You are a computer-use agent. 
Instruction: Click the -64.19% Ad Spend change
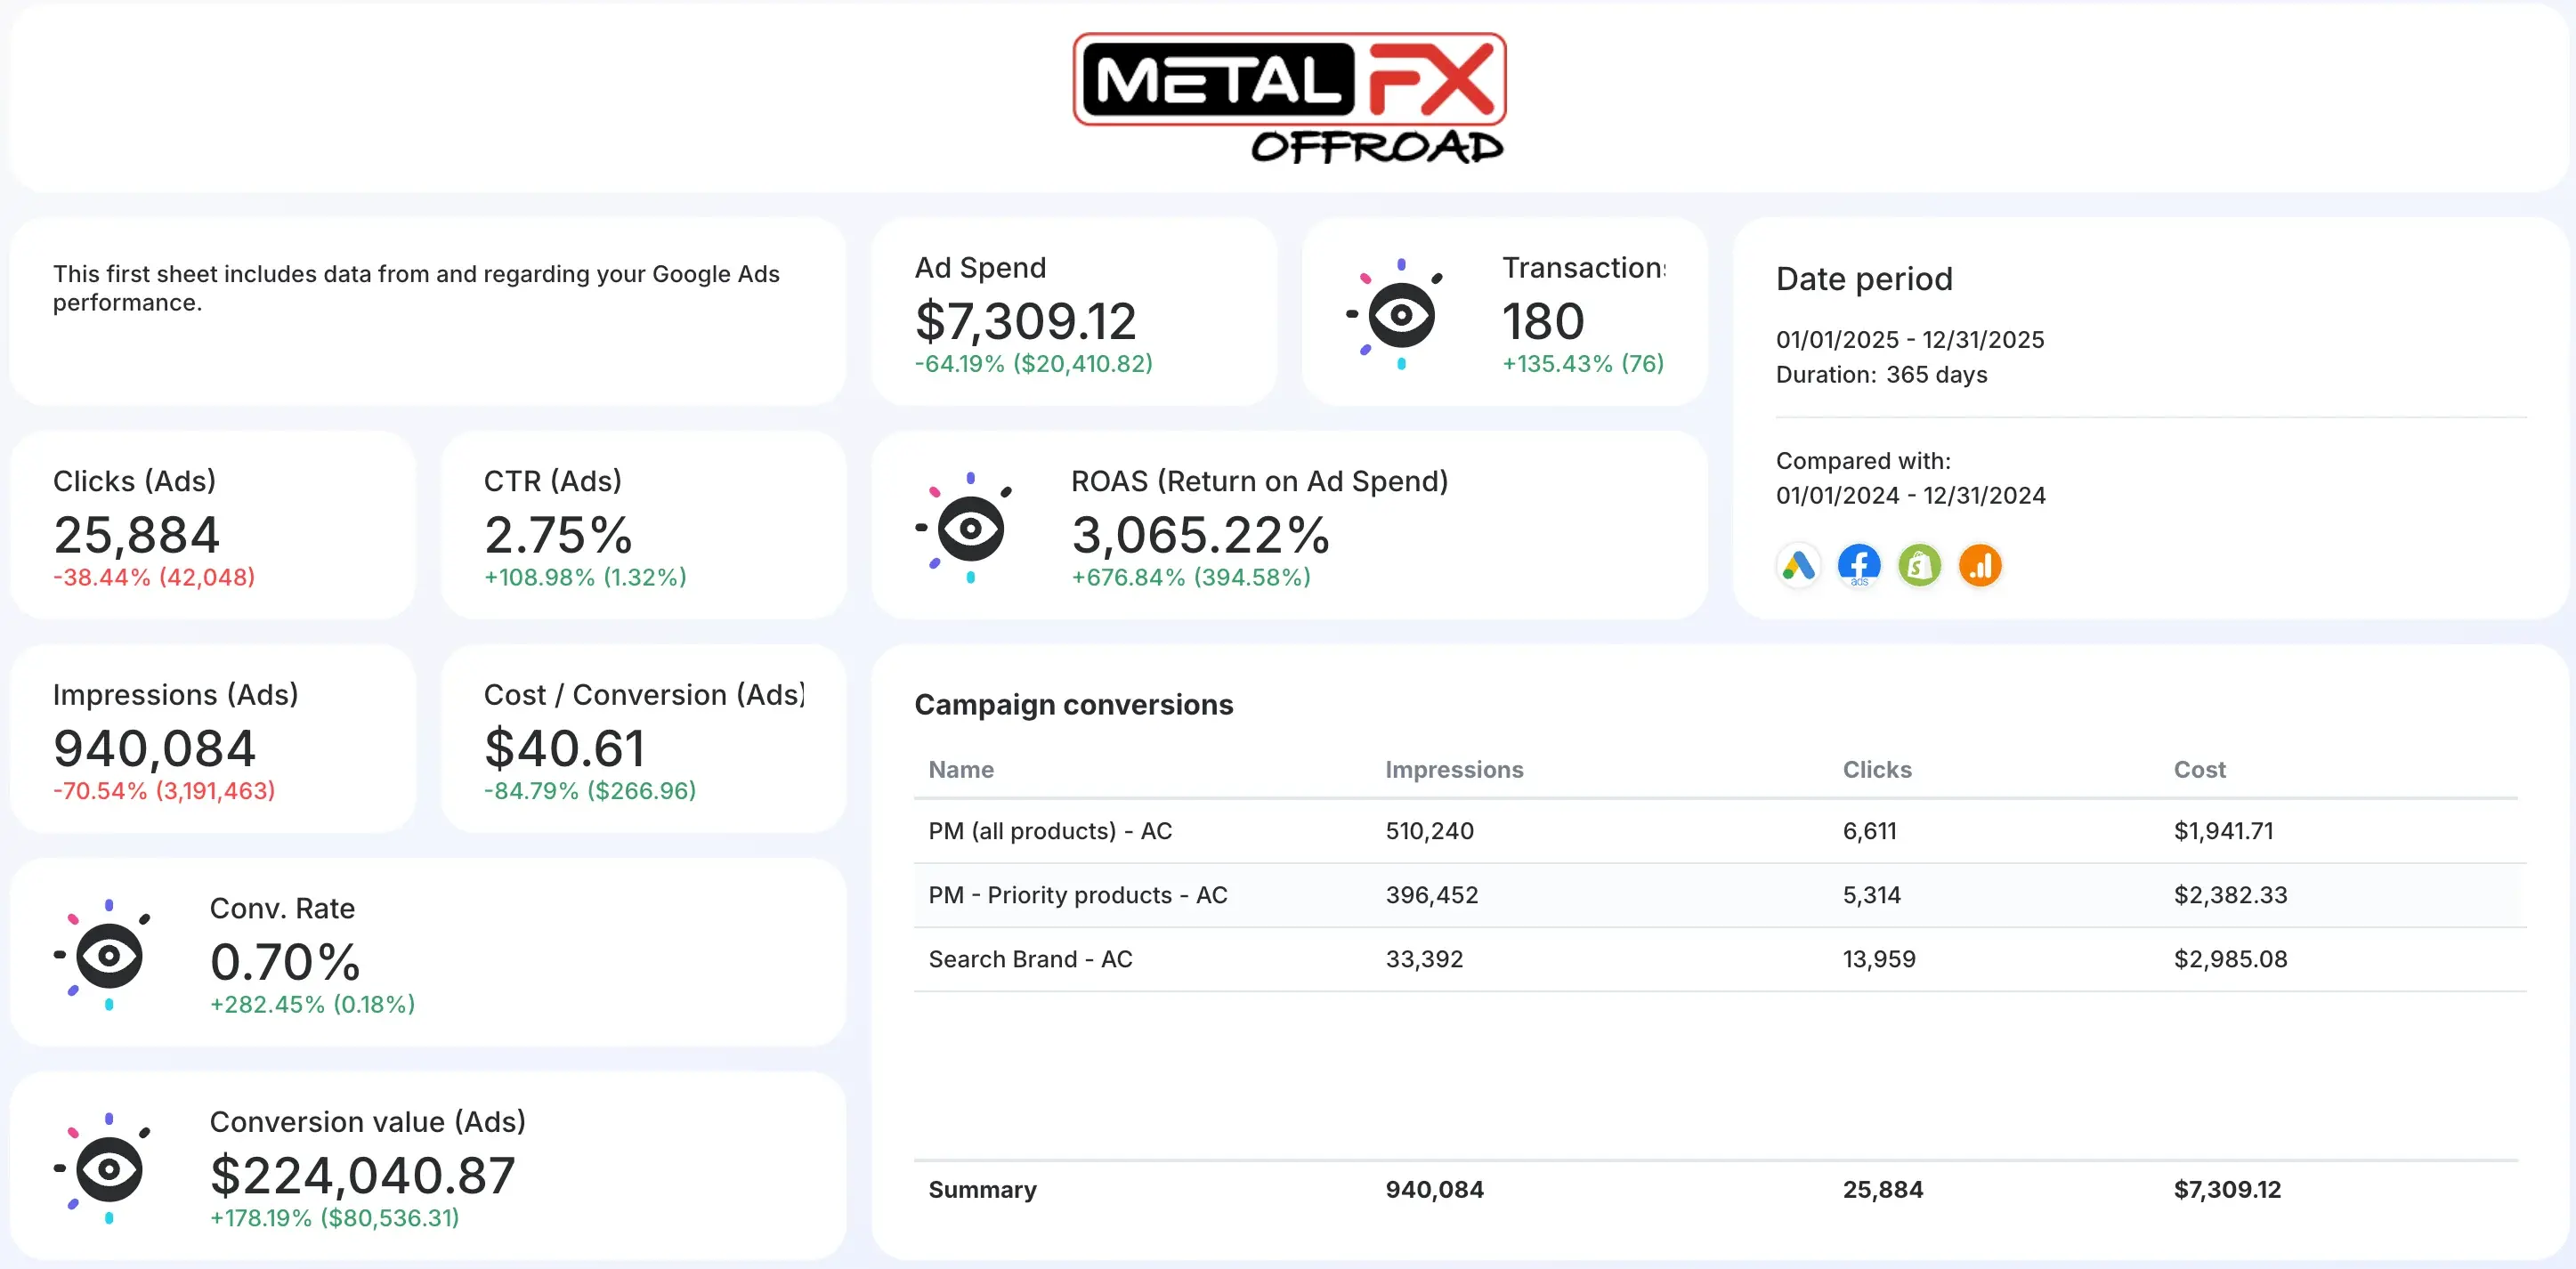tap(1033, 364)
